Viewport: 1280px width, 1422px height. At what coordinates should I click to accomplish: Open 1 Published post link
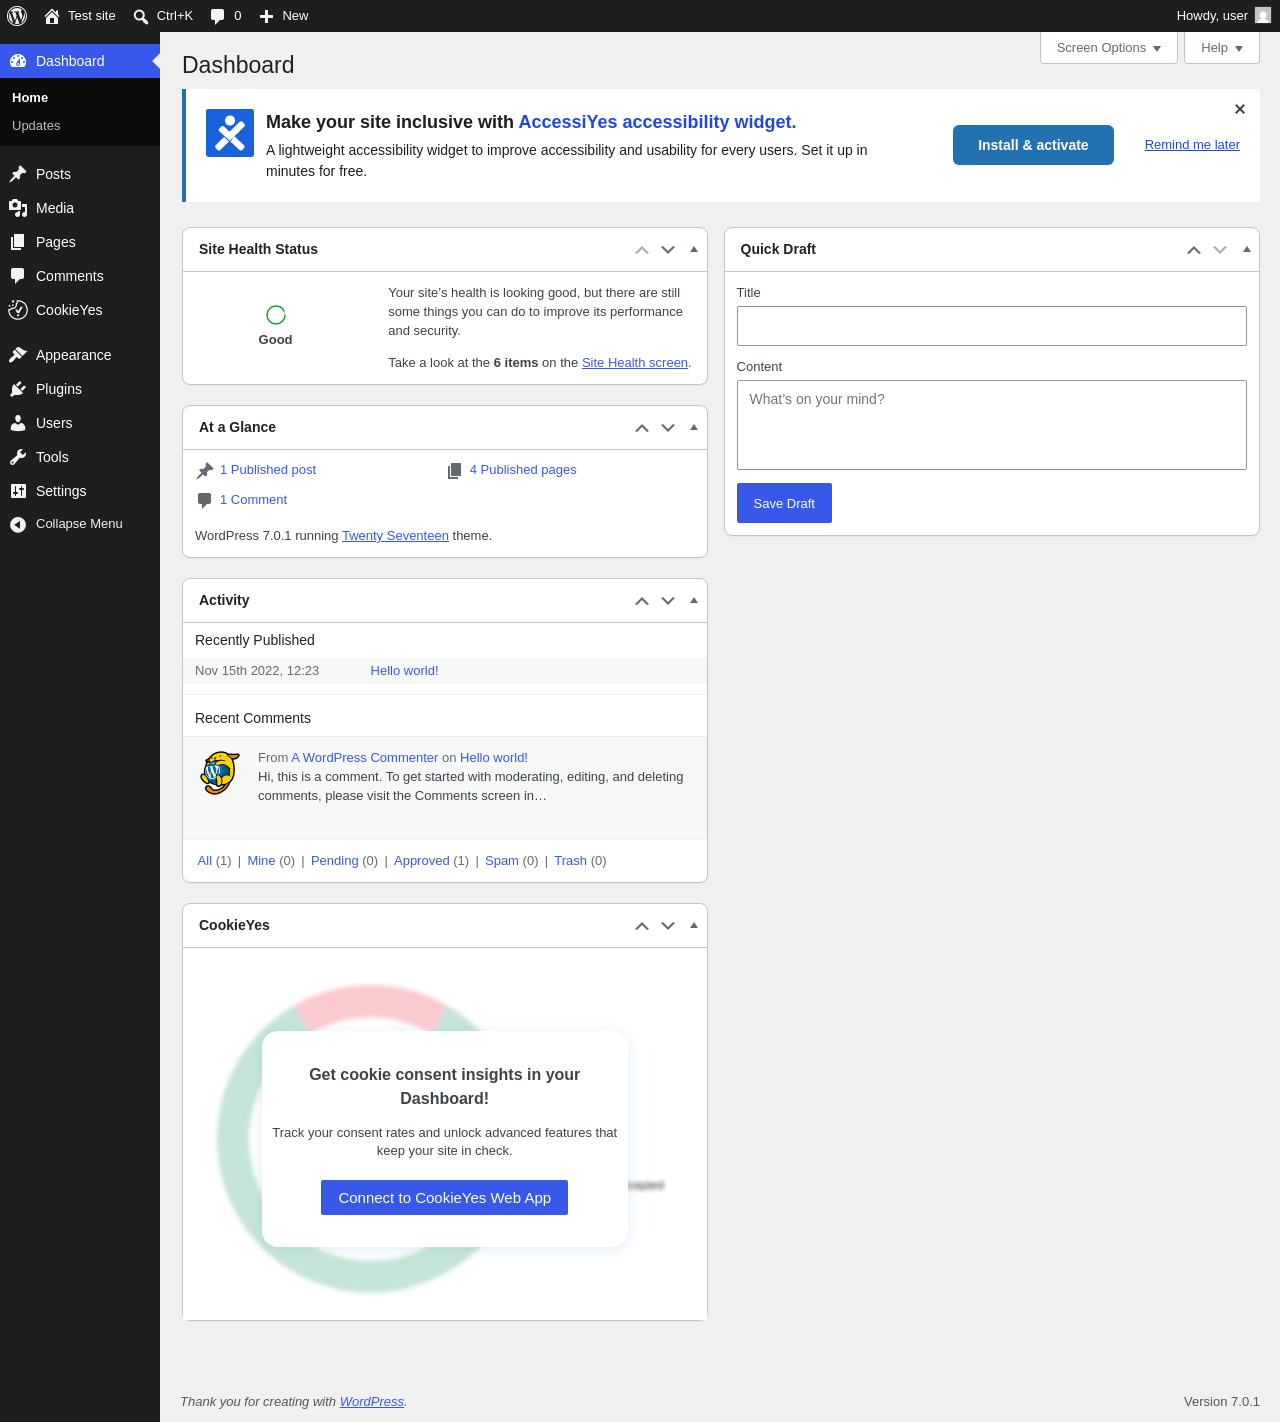click(268, 470)
